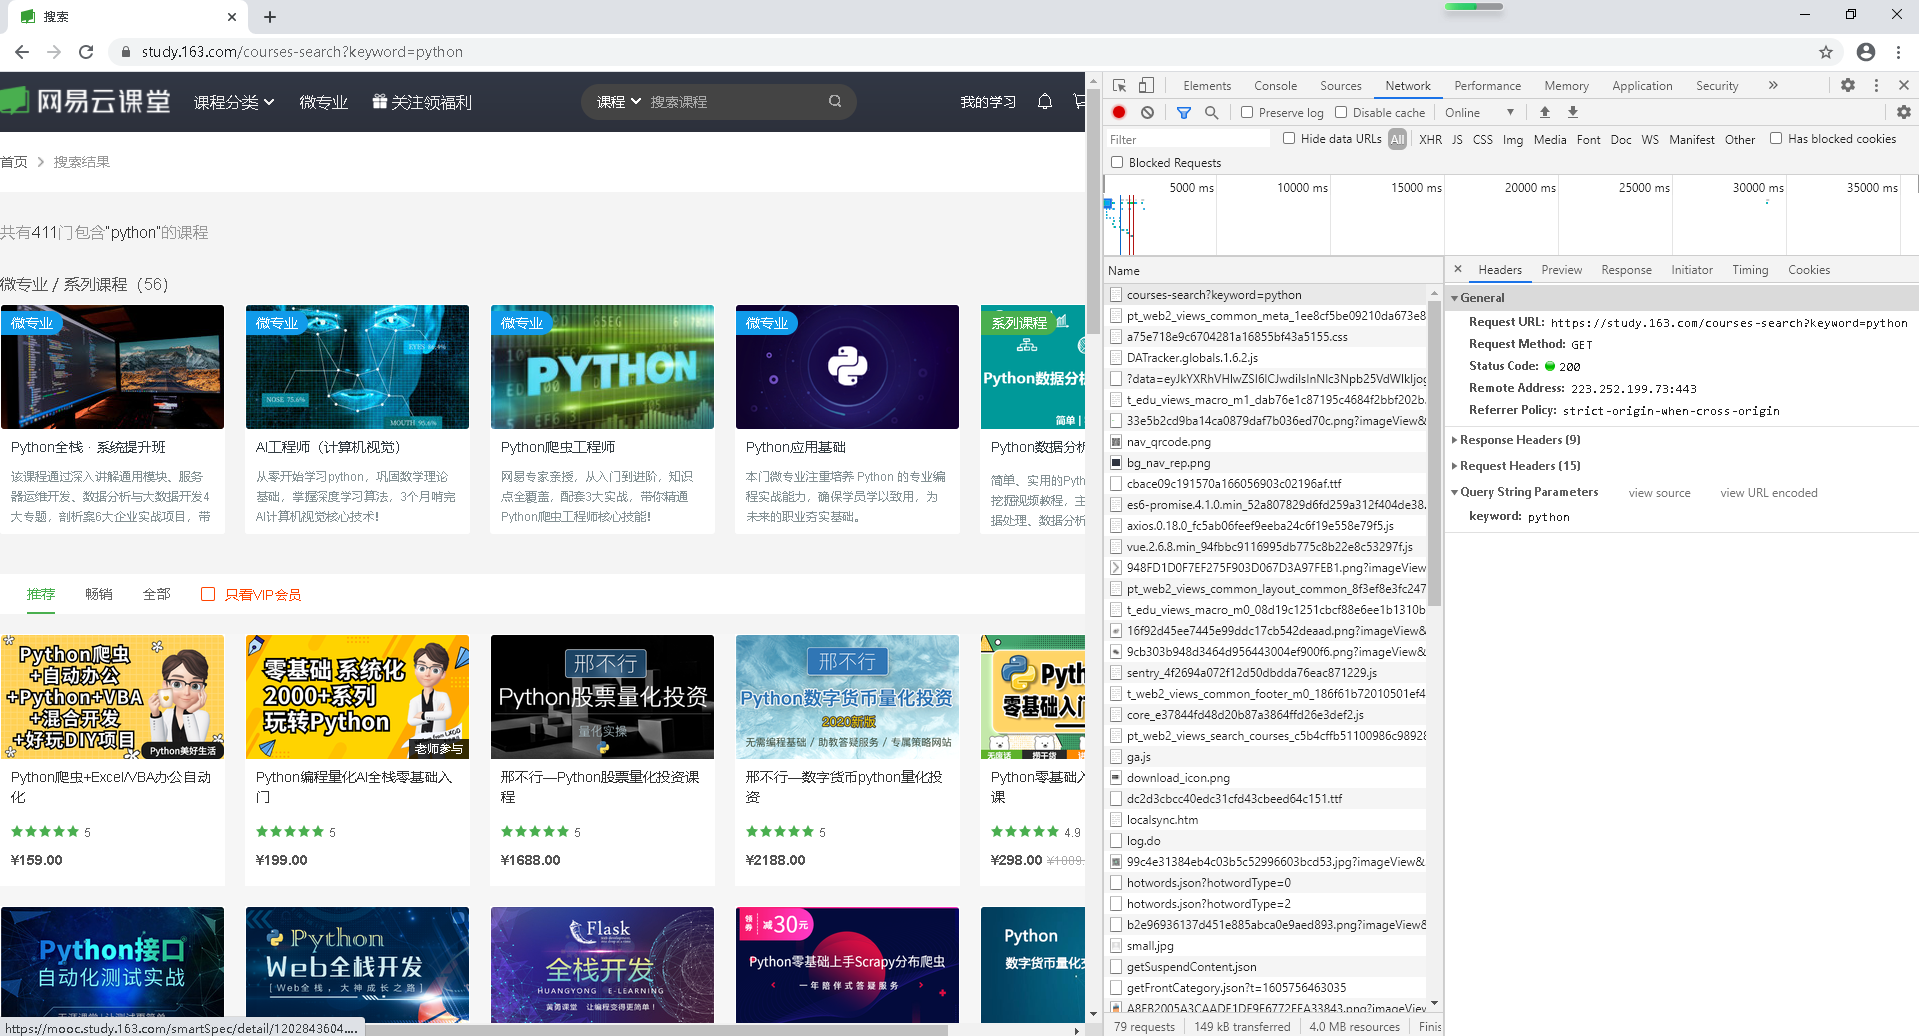Select 畅销 sort option
The width and height of the screenshot is (1919, 1036).
[x=99, y=594]
